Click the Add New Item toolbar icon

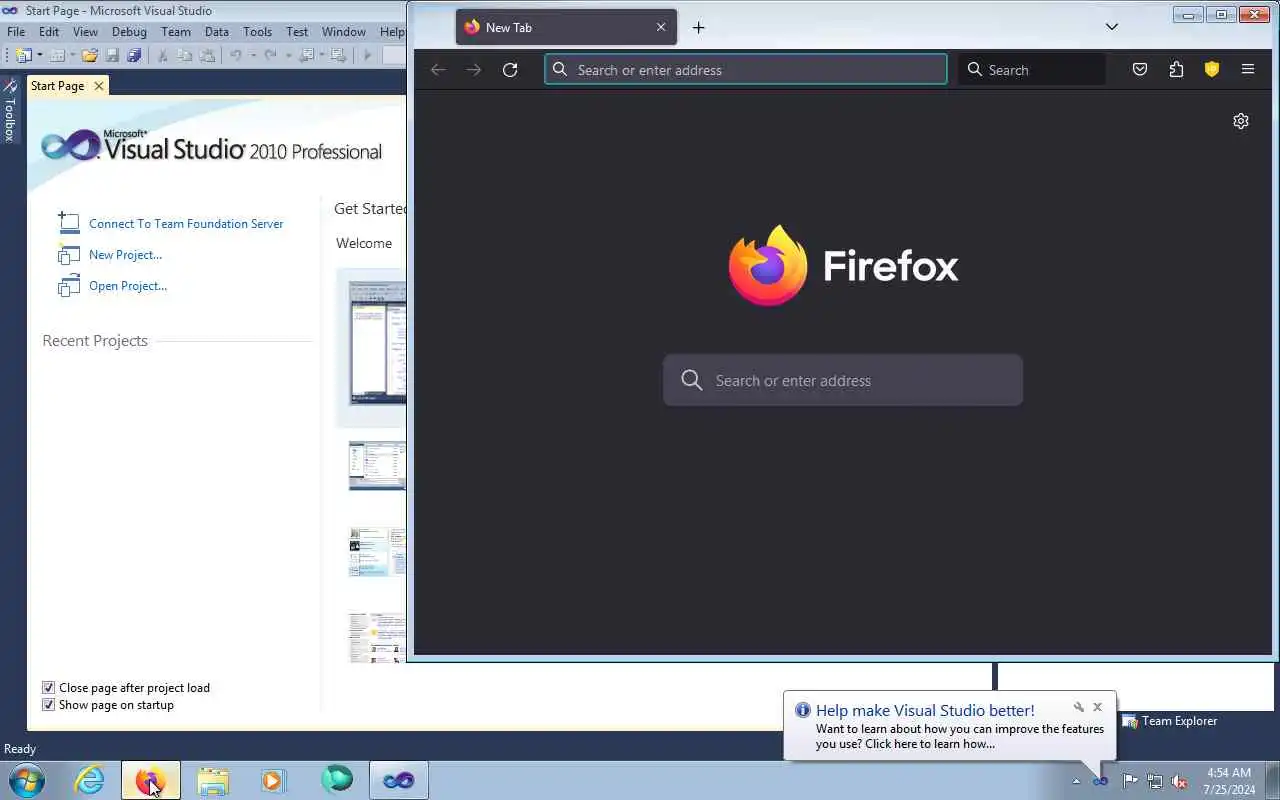click(57, 55)
